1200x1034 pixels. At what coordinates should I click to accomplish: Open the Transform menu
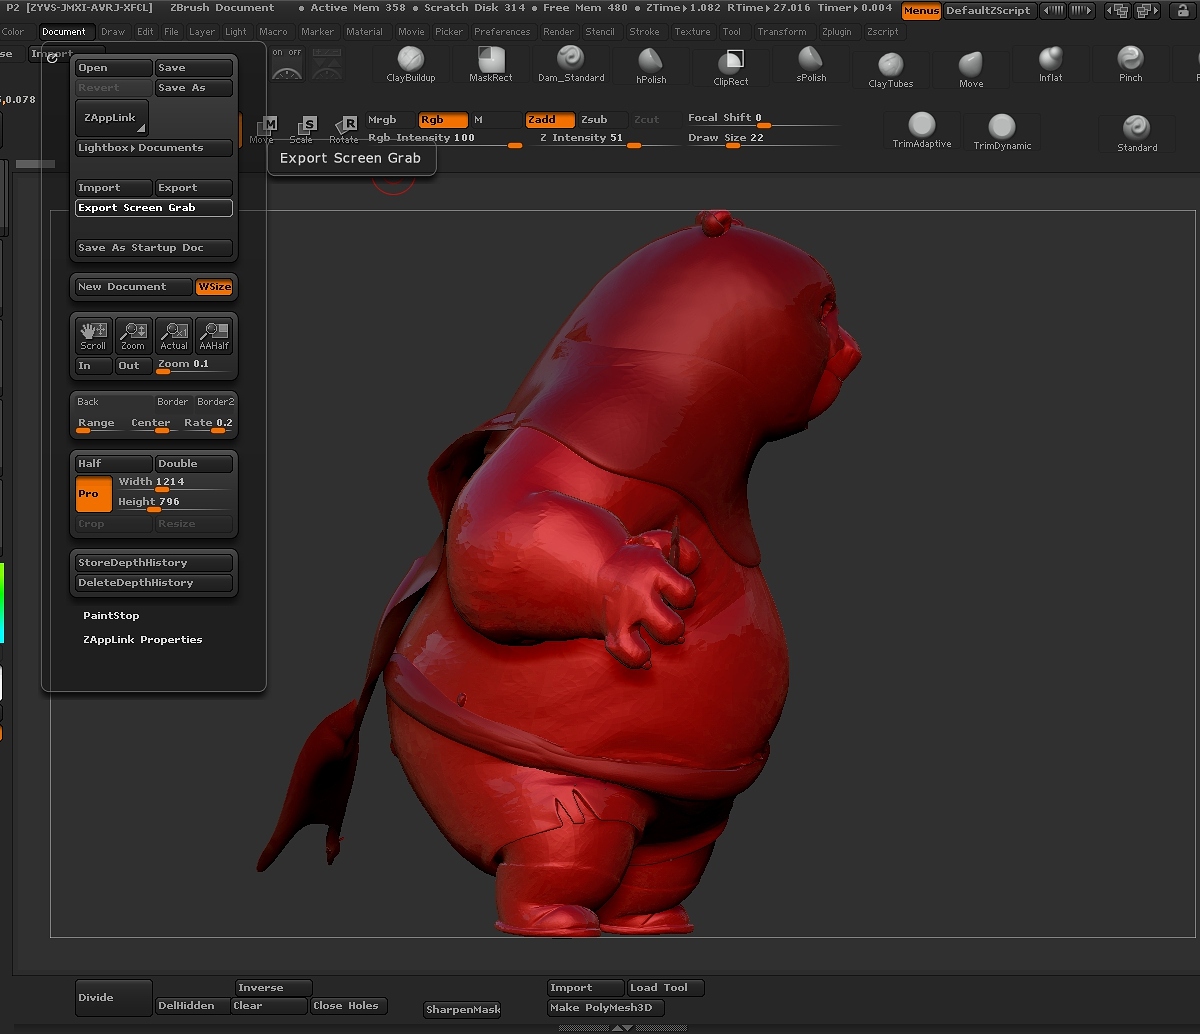click(x=782, y=32)
